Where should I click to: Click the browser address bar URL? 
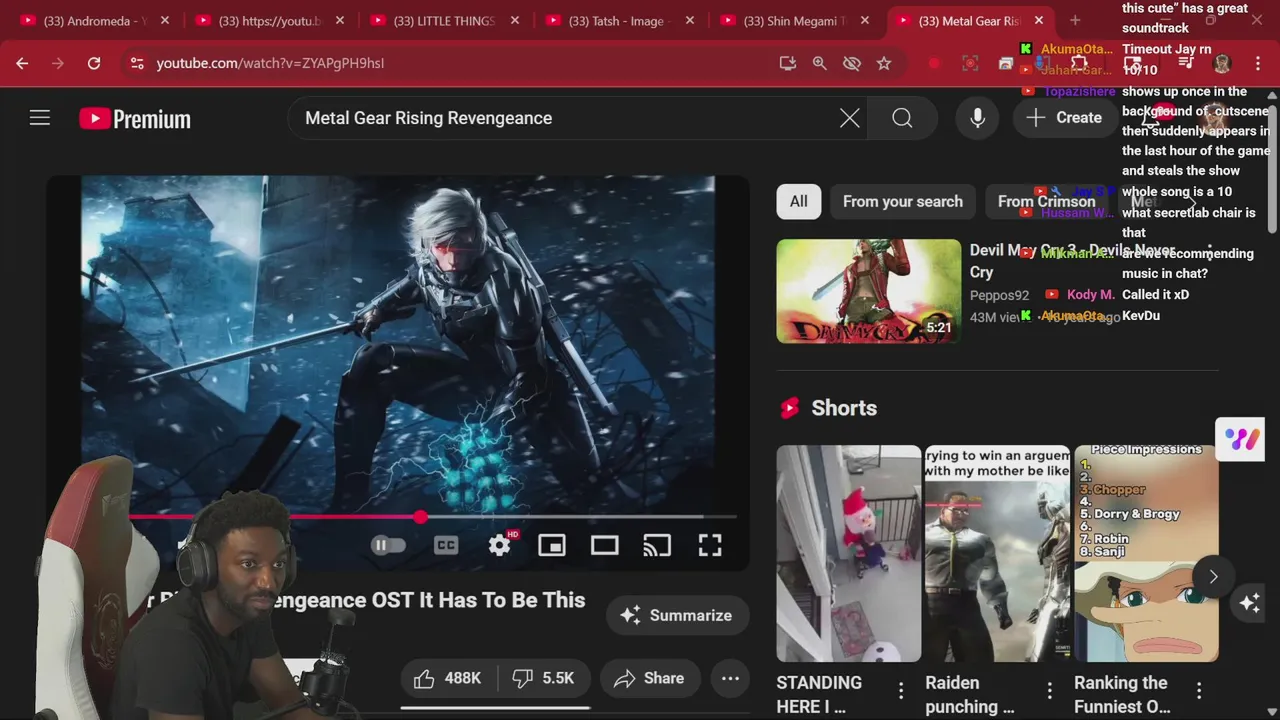point(270,63)
